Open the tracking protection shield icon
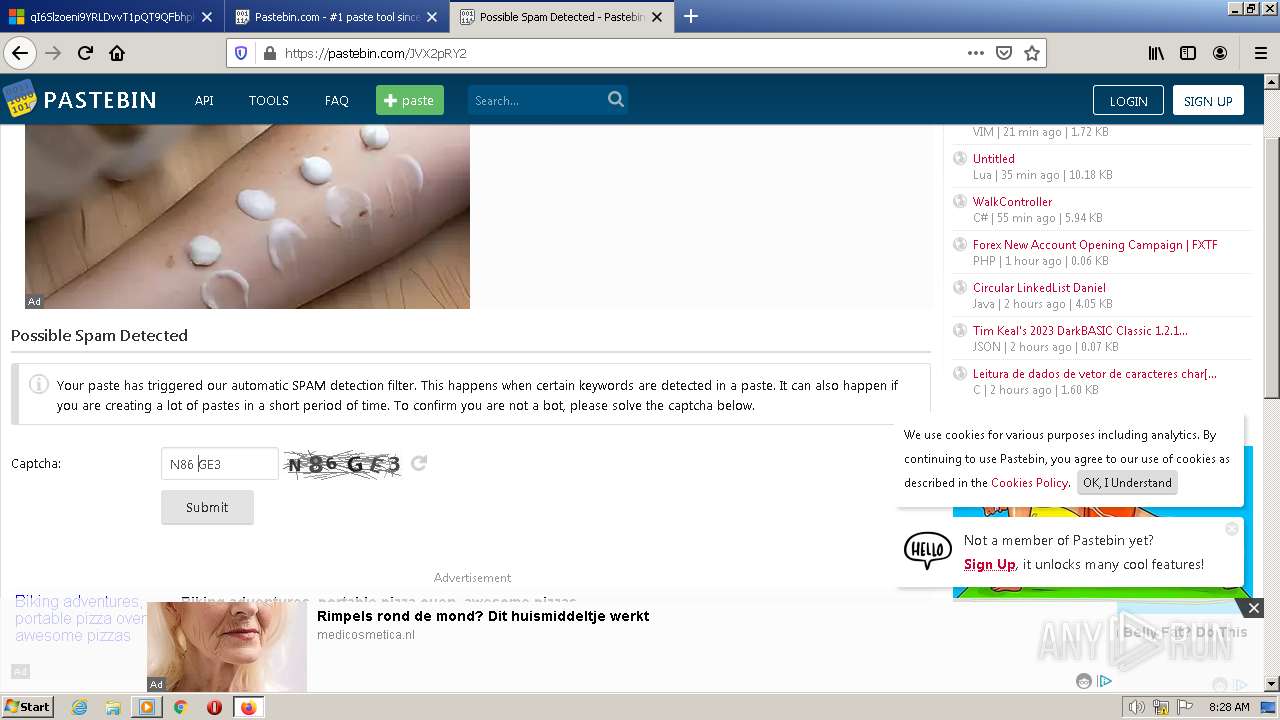This screenshot has width=1280, height=720. (x=241, y=53)
